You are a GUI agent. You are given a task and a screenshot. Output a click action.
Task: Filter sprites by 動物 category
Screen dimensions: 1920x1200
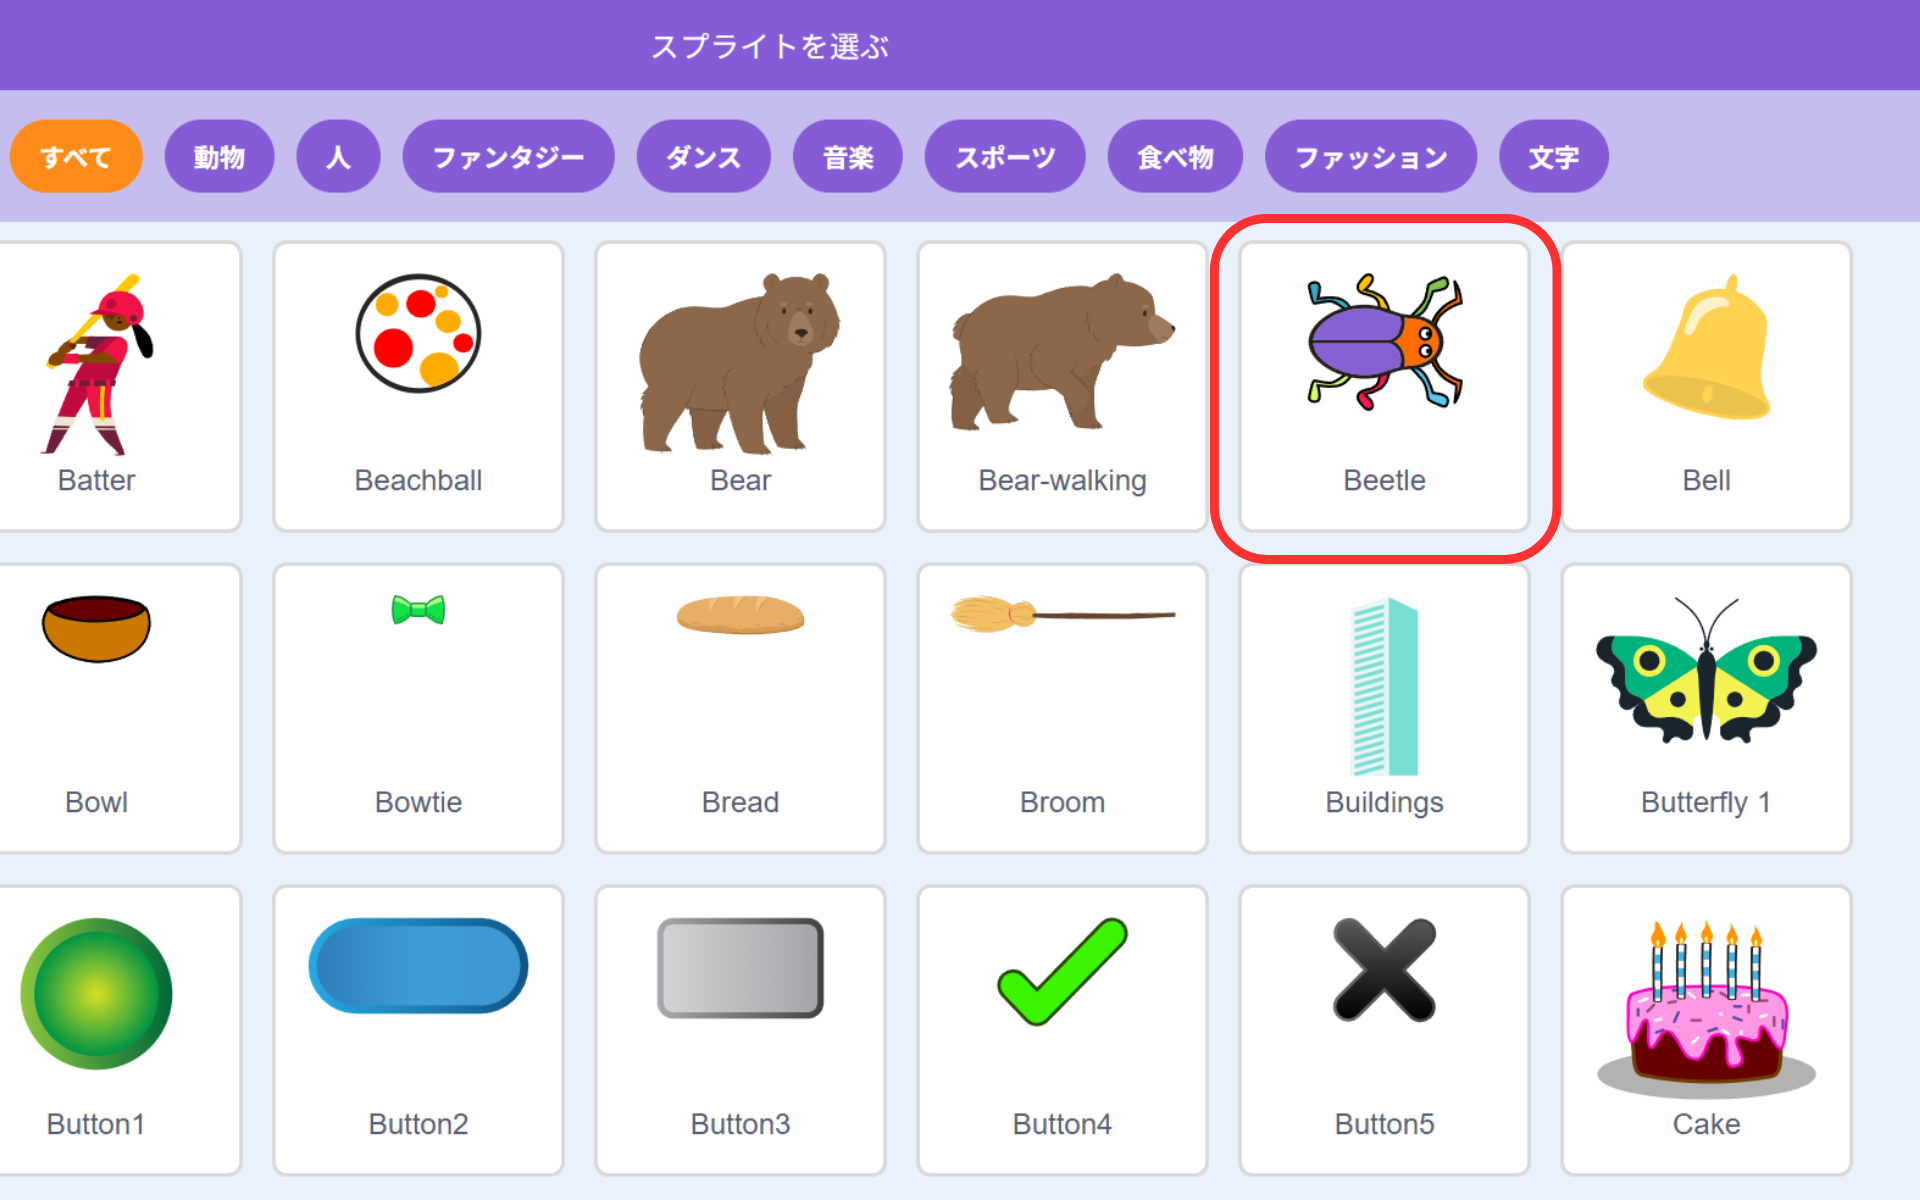pyautogui.click(x=219, y=157)
